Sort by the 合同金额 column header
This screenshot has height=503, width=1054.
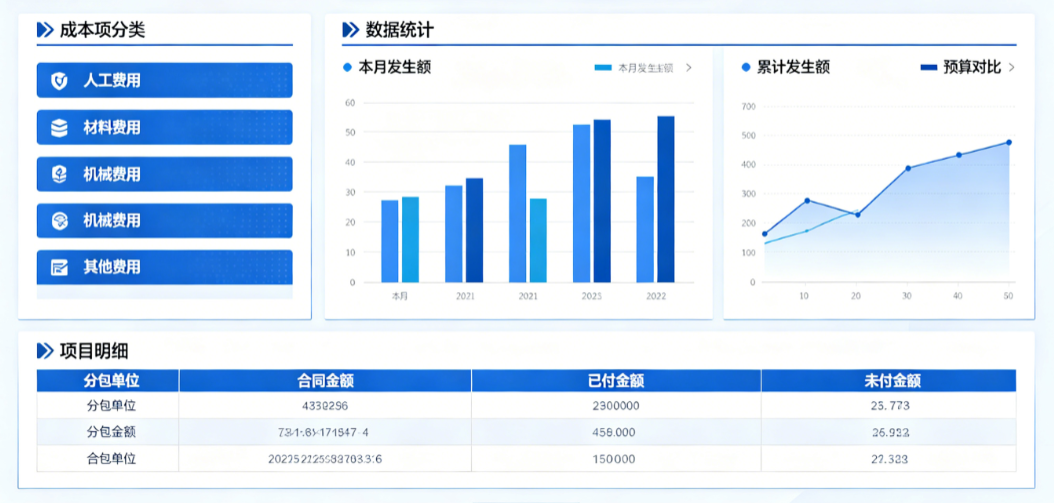tap(325, 381)
